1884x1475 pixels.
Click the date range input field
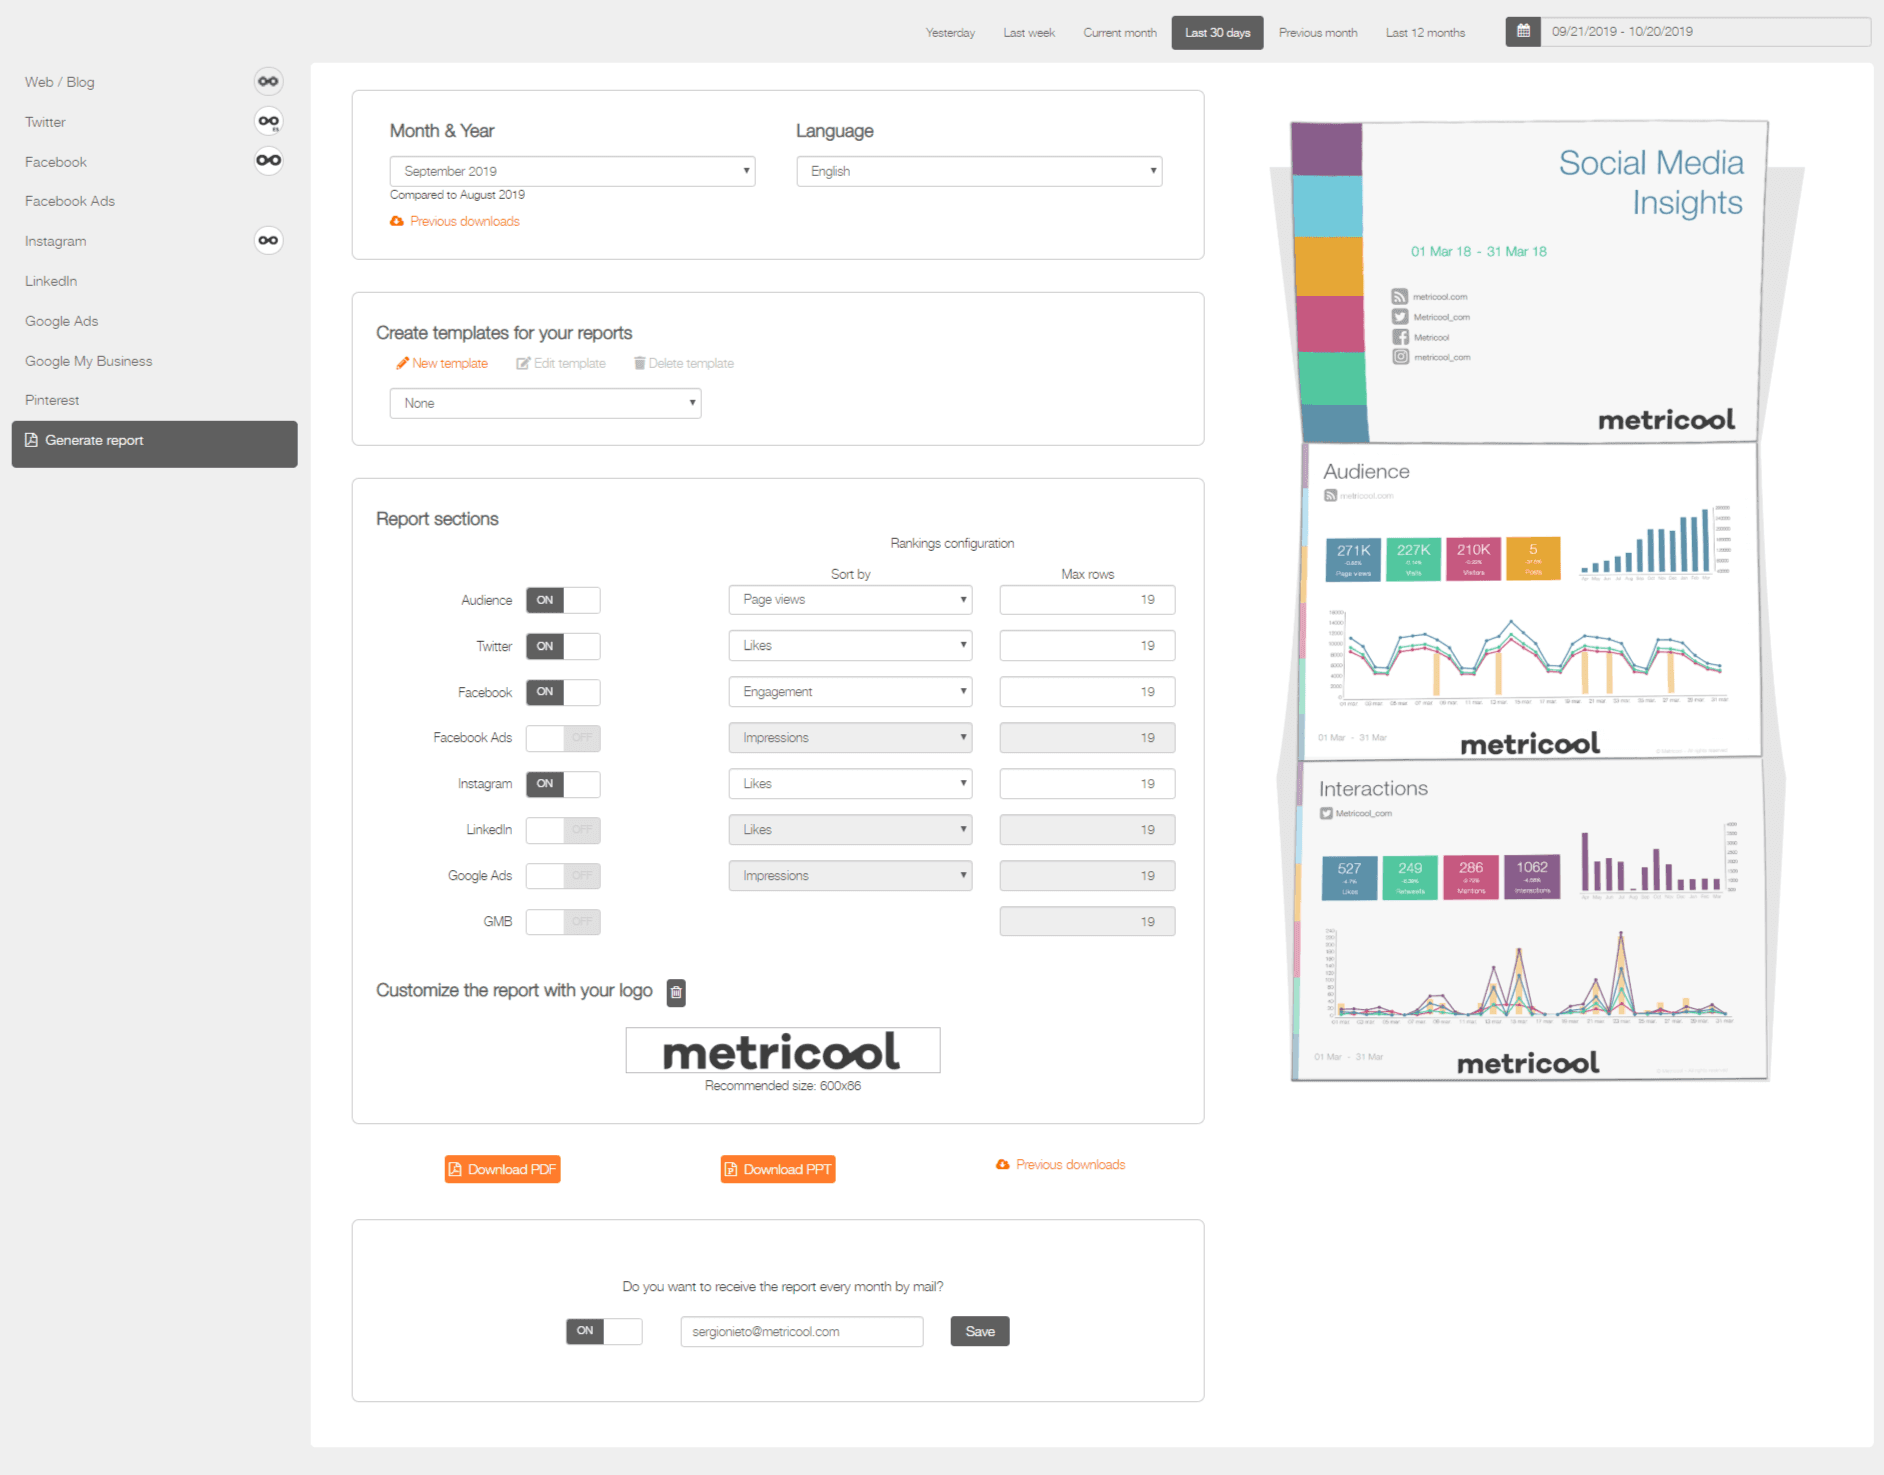pyautogui.click(x=1706, y=31)
